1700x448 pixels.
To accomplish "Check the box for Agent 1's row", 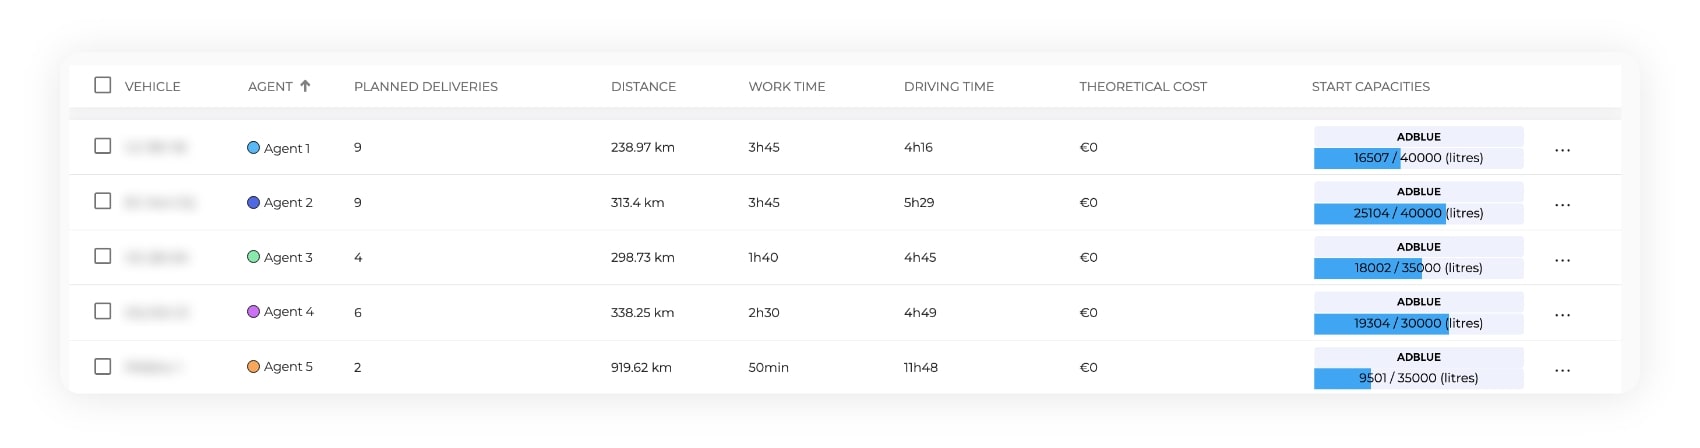I will [x=102, y=146].
